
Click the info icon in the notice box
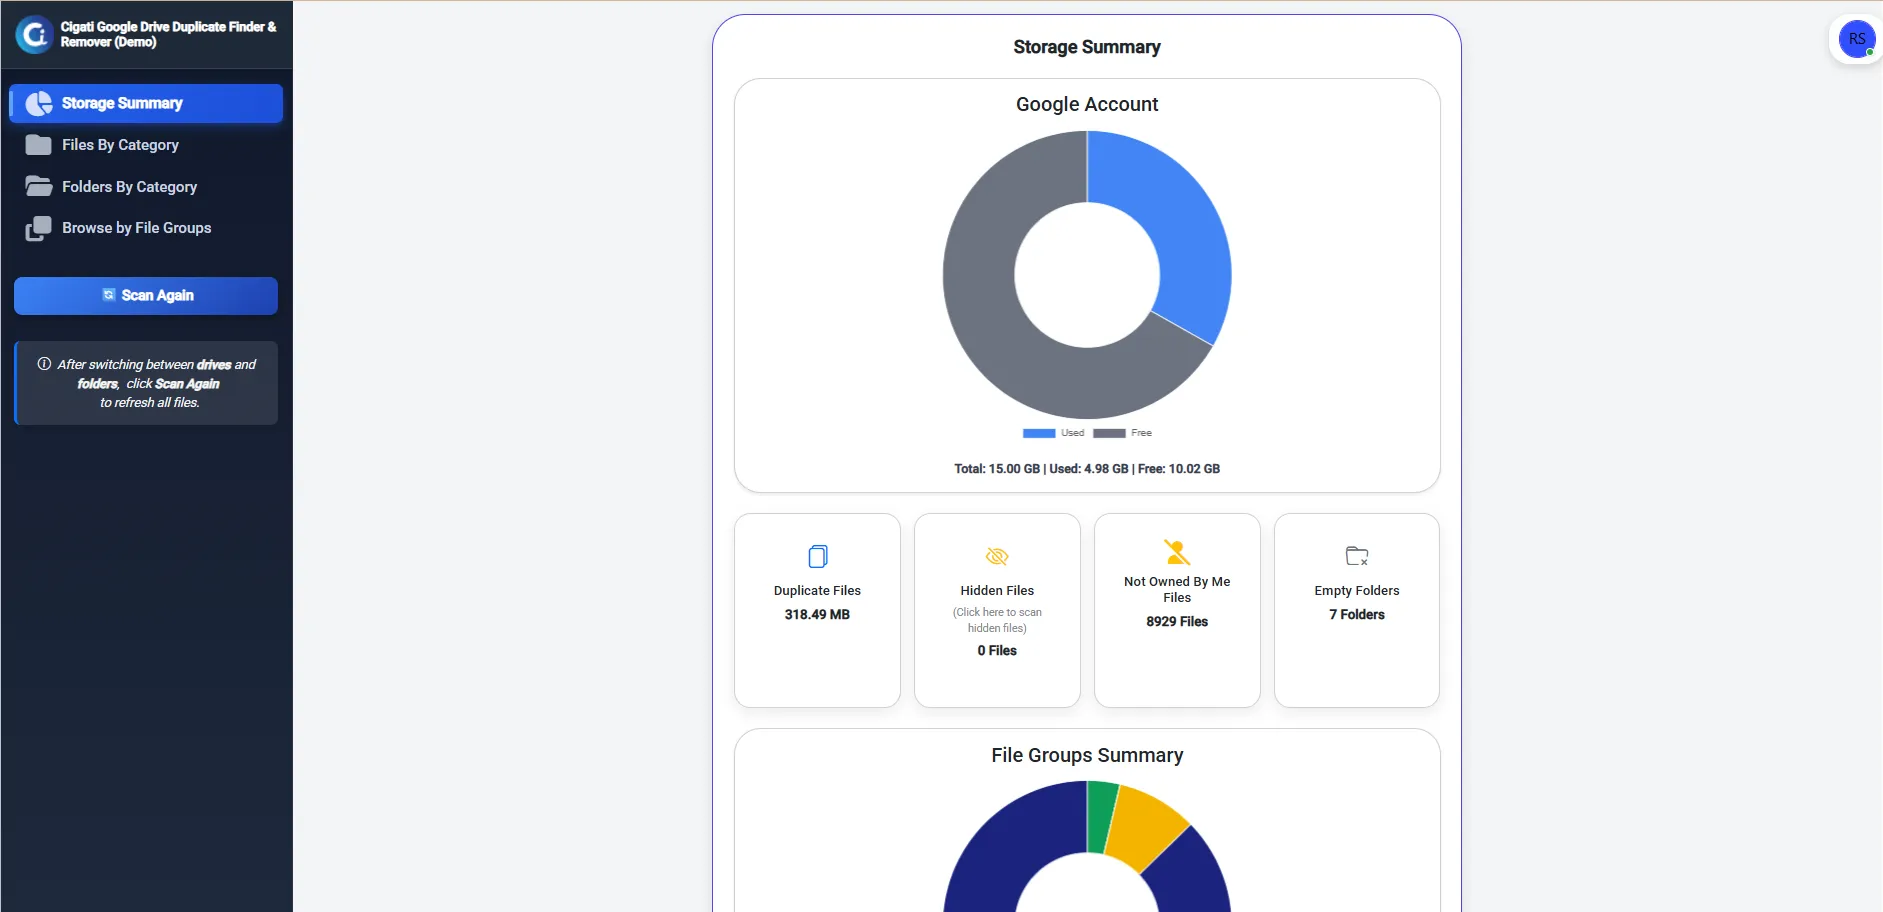(x=44, y=364)
